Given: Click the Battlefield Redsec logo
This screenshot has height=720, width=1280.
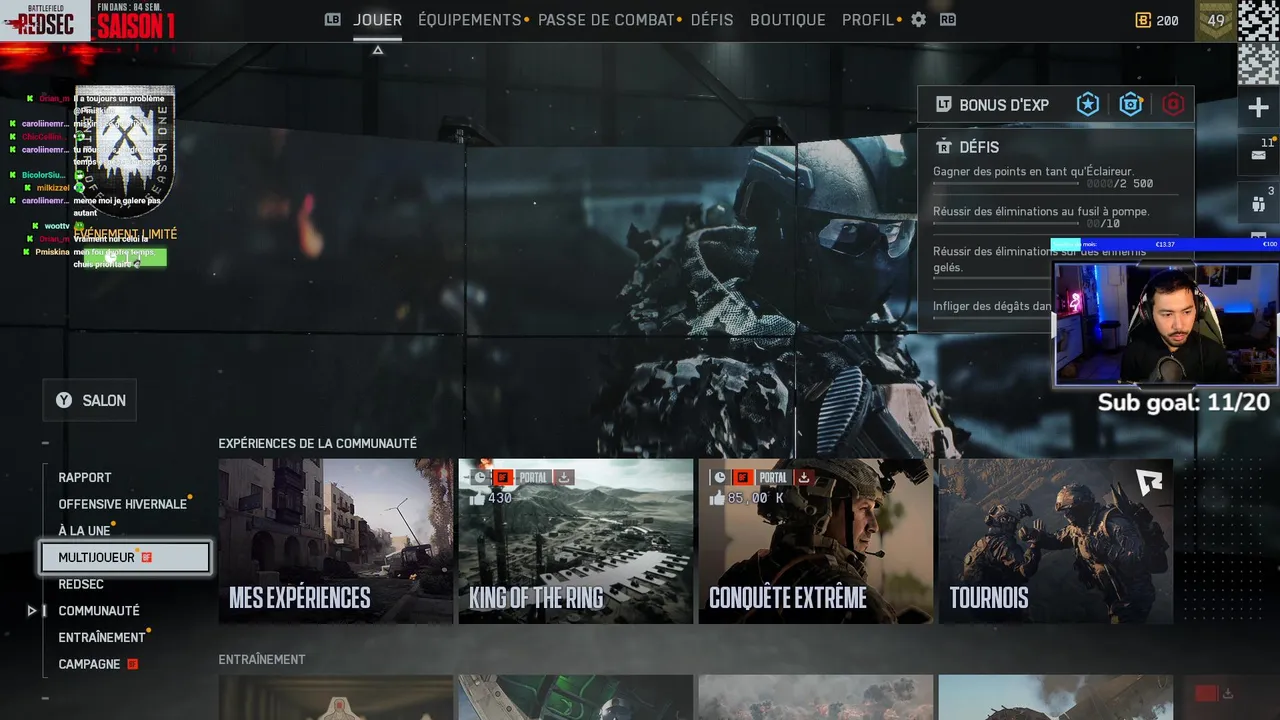Looking at the screenshot, I should (x=44, y=21).
